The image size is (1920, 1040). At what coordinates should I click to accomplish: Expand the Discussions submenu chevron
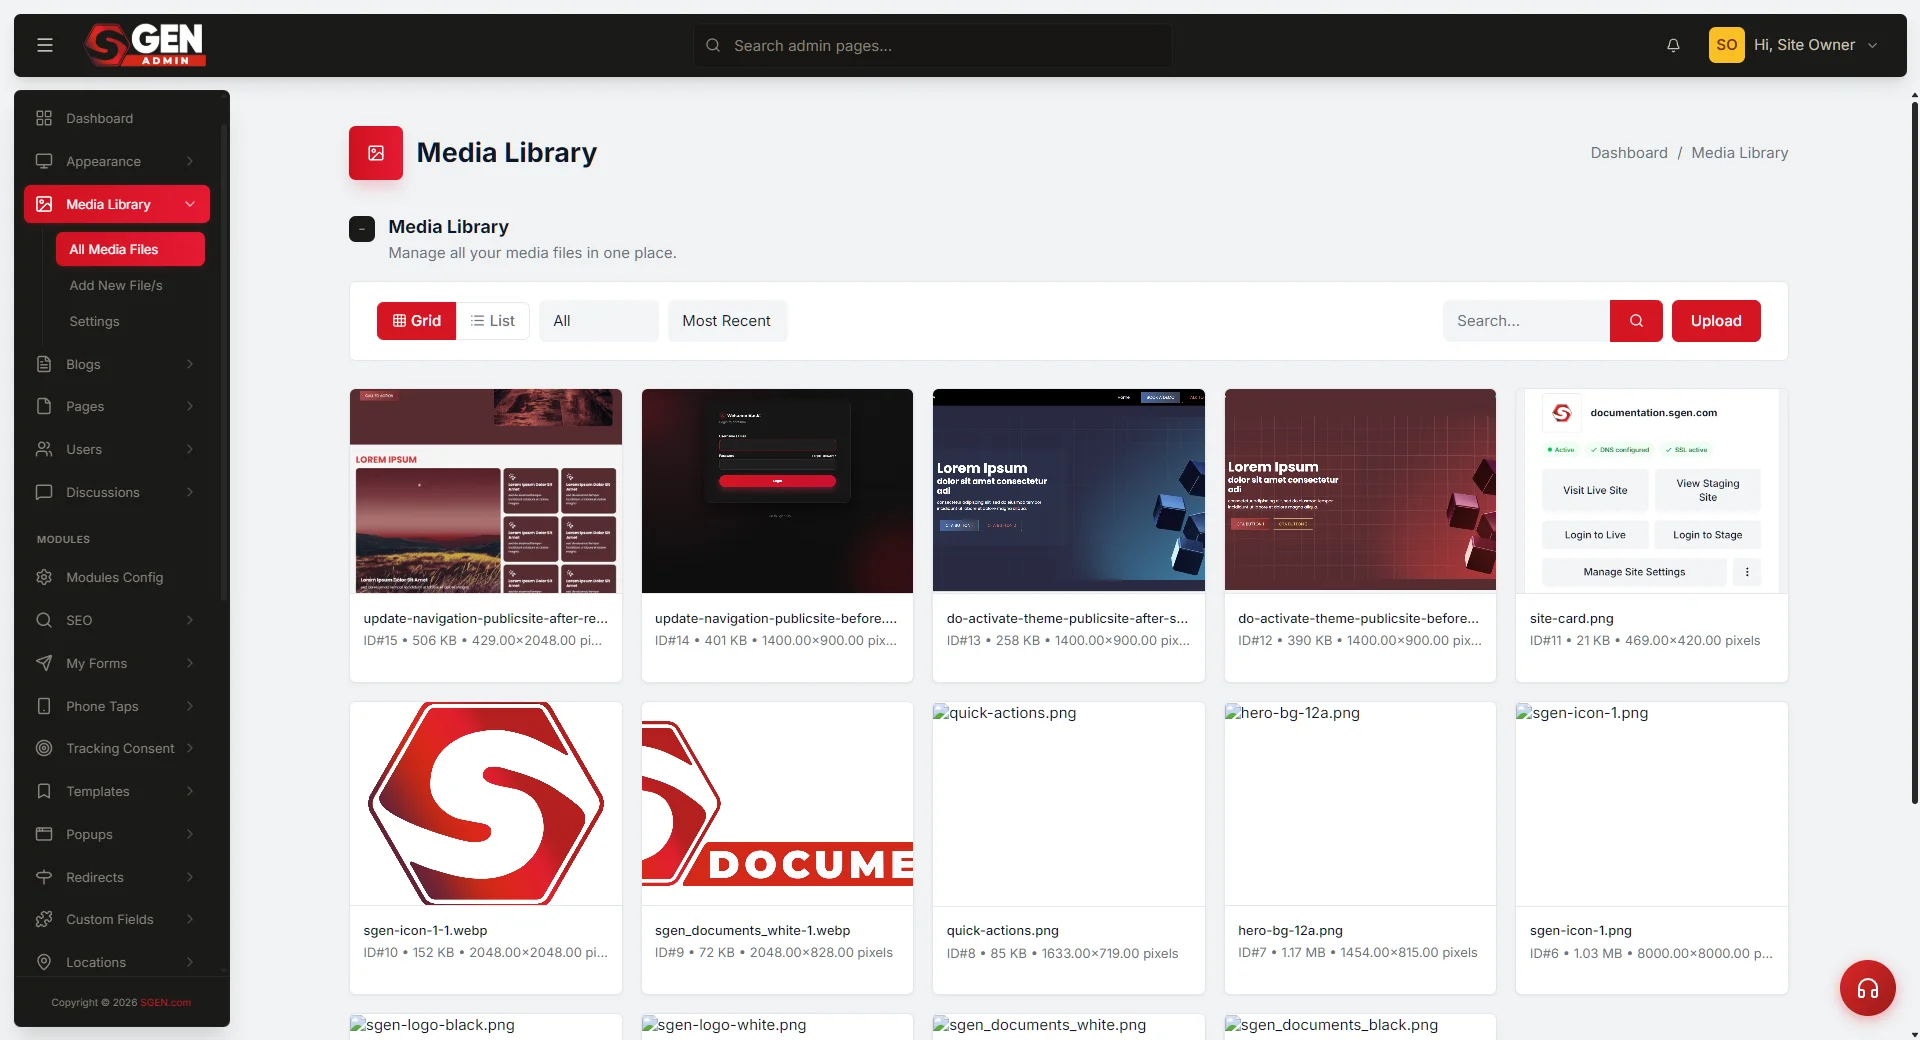click(190, 492)
